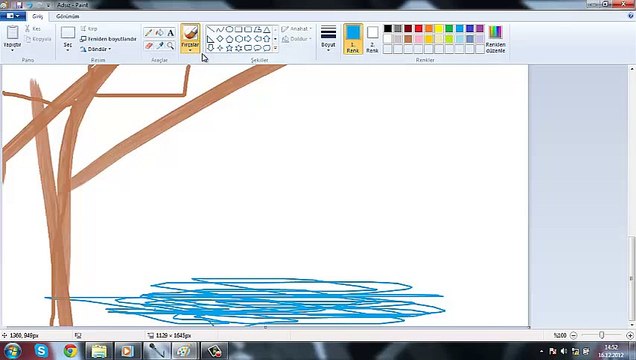The image size is (636, 360).
Task: Pick the brown color swatch
Action: 408,39
